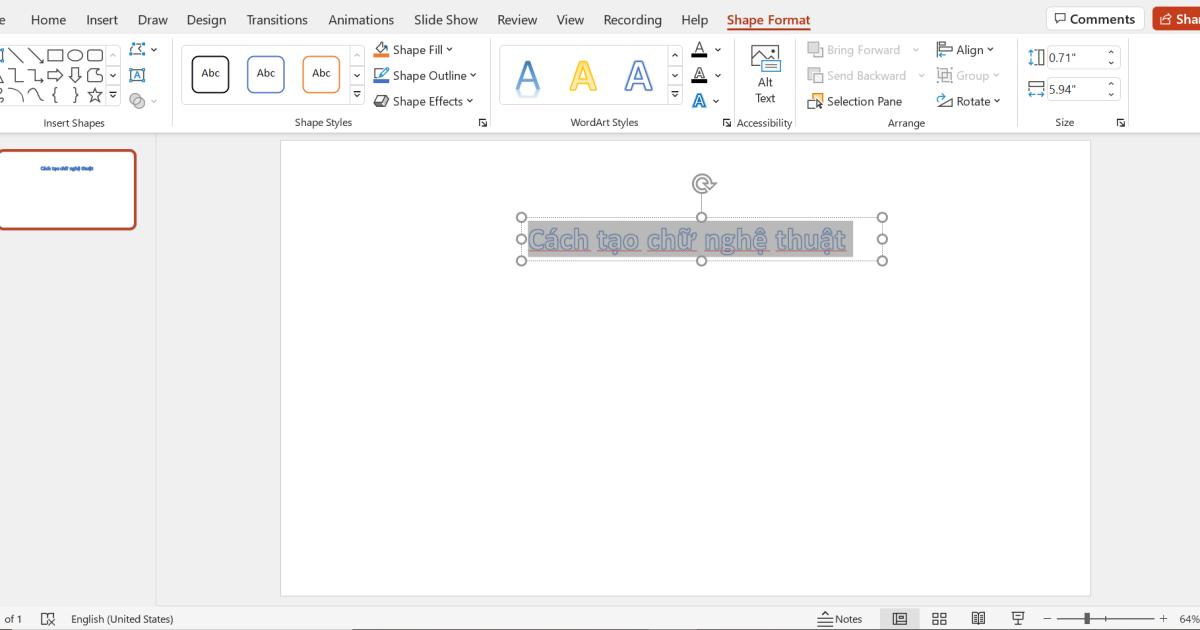This screenshot has width=1200, height=630.
Task: Select the yellow WordArt style
Action: tap(582, 73)
